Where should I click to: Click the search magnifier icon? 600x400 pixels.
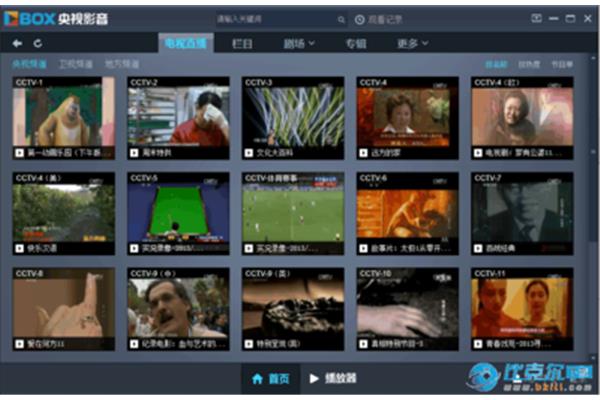point(341,20)
